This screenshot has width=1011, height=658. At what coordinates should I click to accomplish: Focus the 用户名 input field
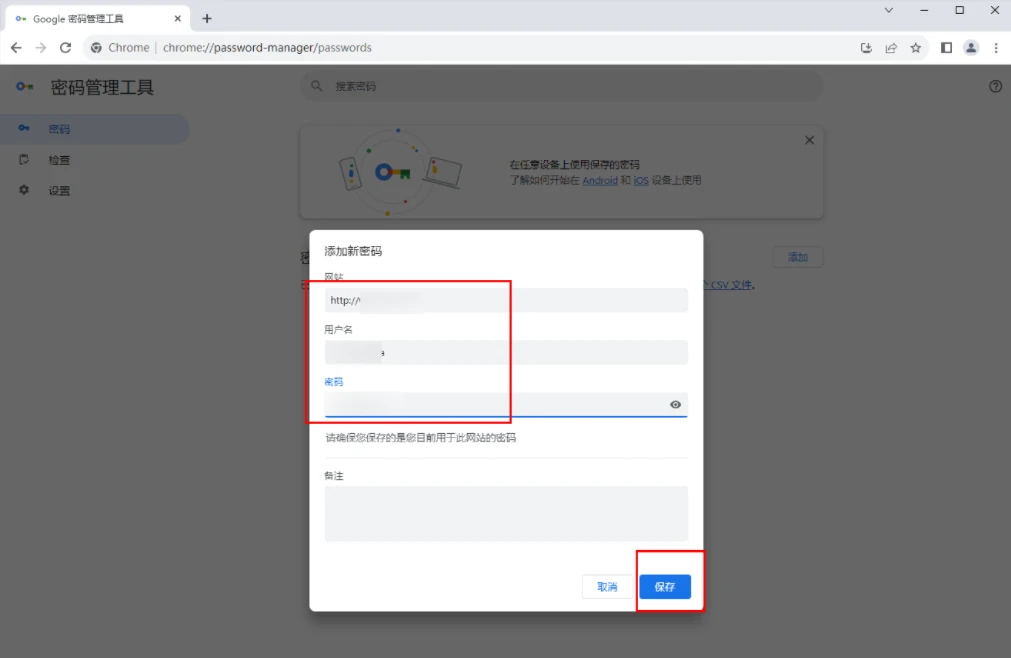(x=506, y=353)
